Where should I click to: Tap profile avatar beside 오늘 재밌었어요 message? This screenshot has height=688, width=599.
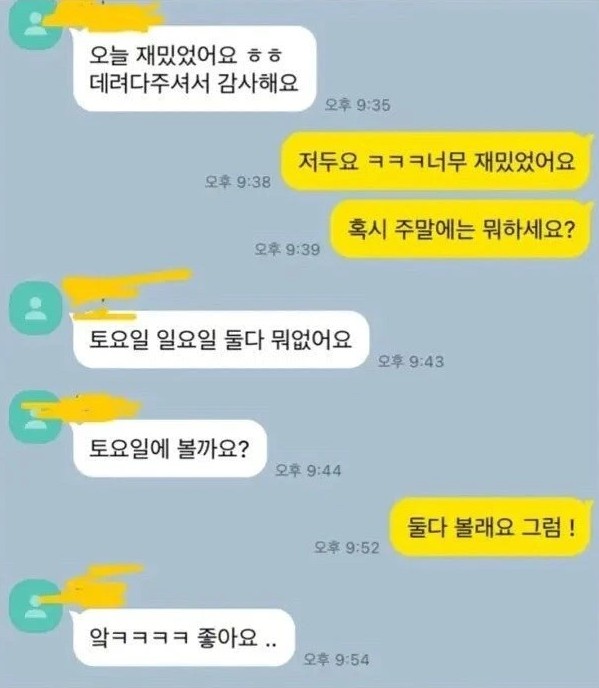coord(36,24)
